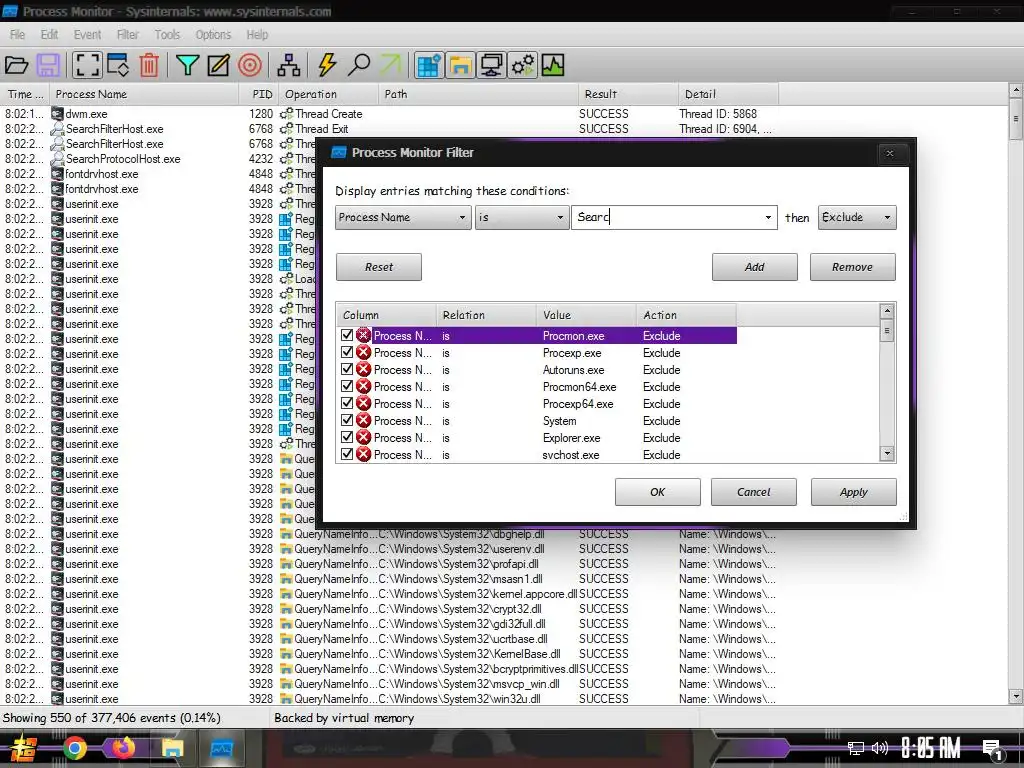The height and width of the screenshot is (768, 1024).
Task: Uncheck the System filter checkbox
Action: coord(347,420)
